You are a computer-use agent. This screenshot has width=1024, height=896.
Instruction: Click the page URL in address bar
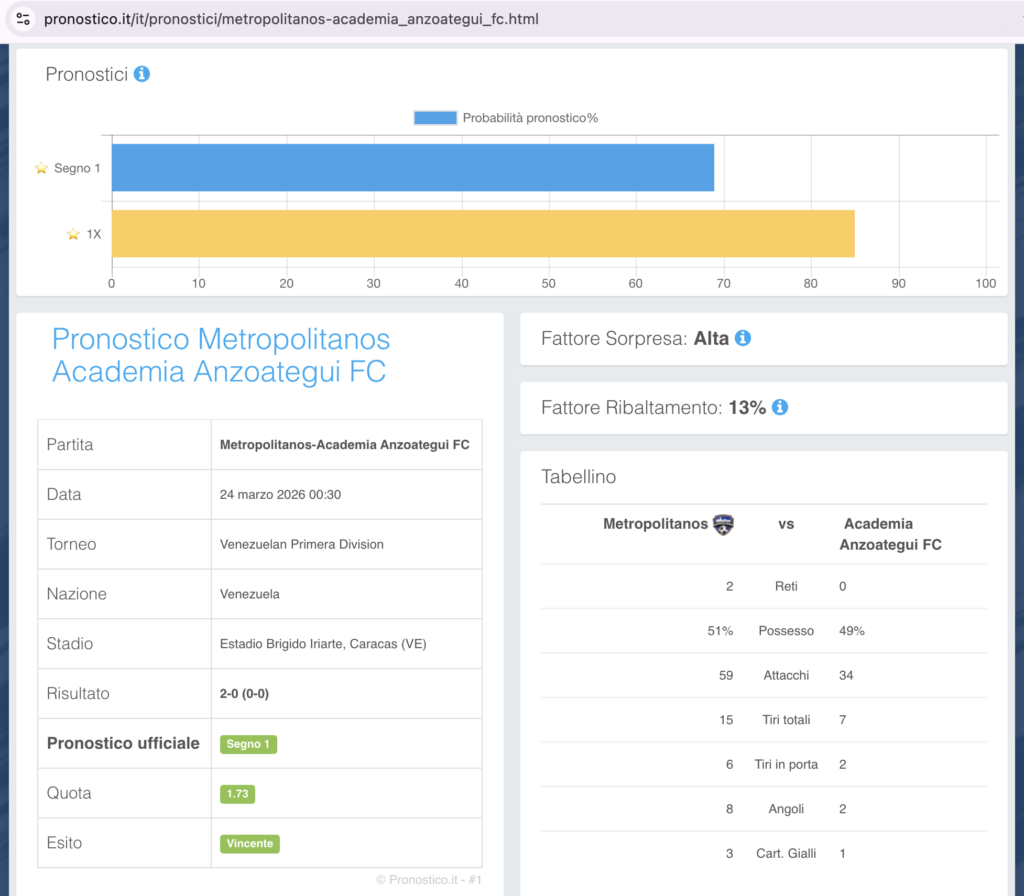(292, 19)
